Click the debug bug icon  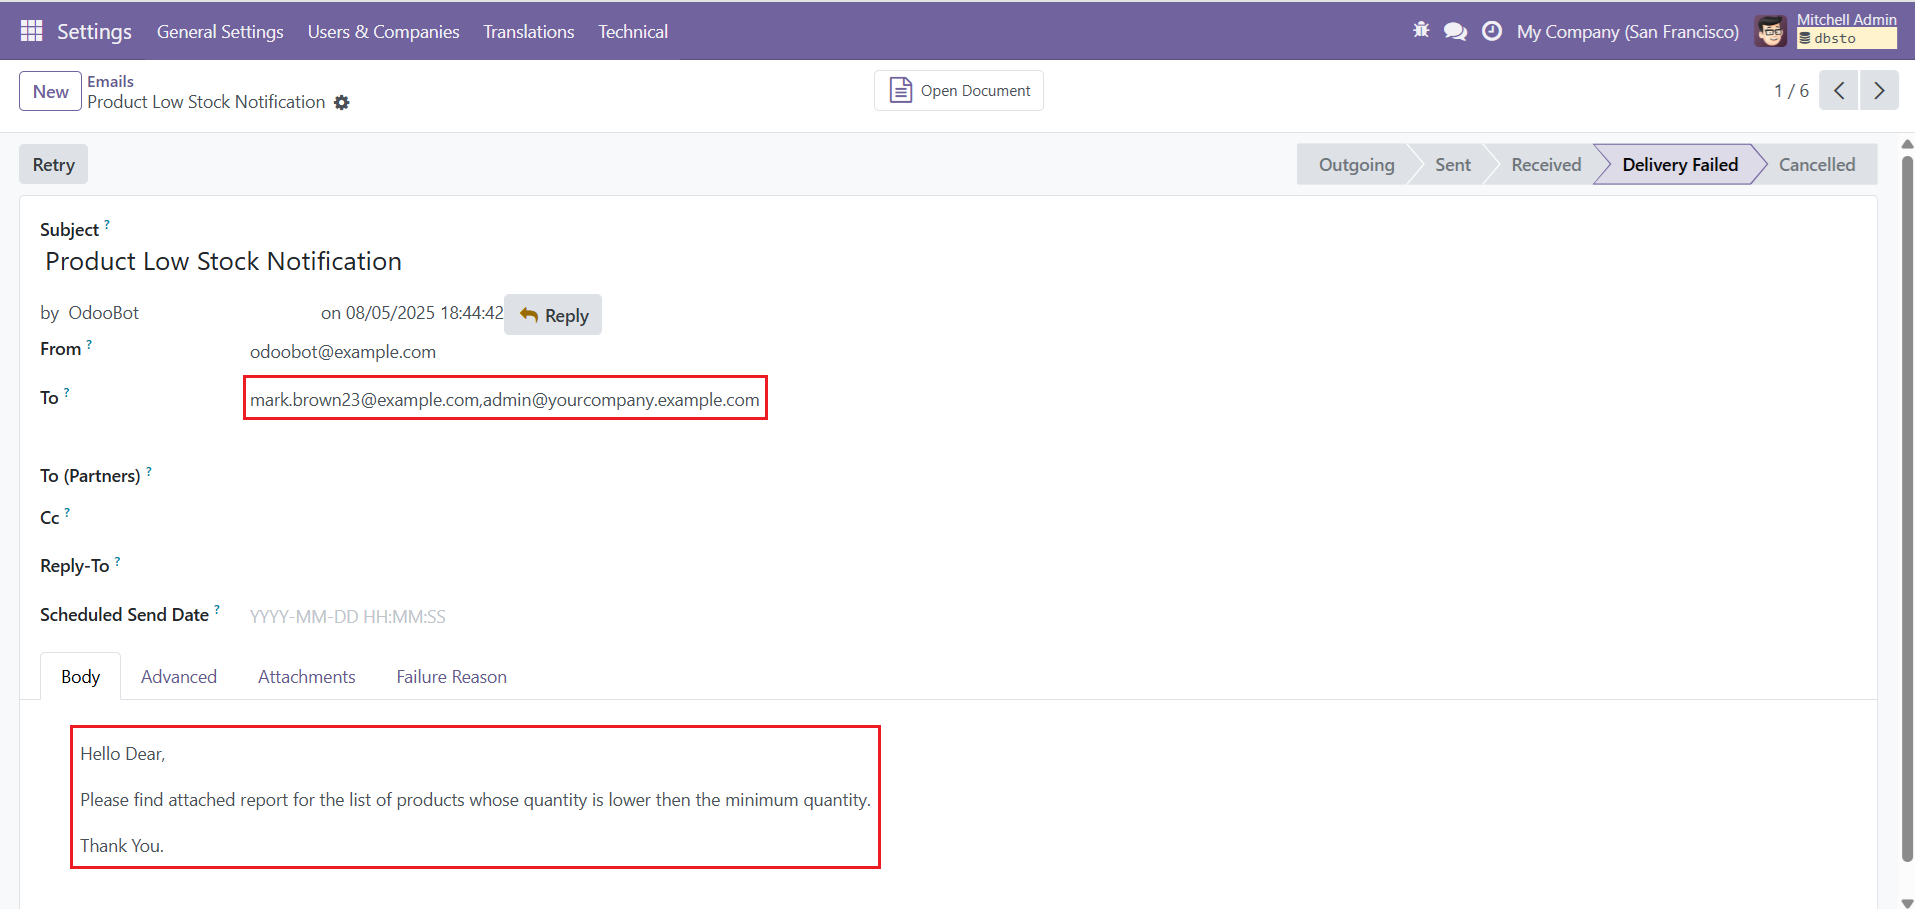pos(1421,31)
